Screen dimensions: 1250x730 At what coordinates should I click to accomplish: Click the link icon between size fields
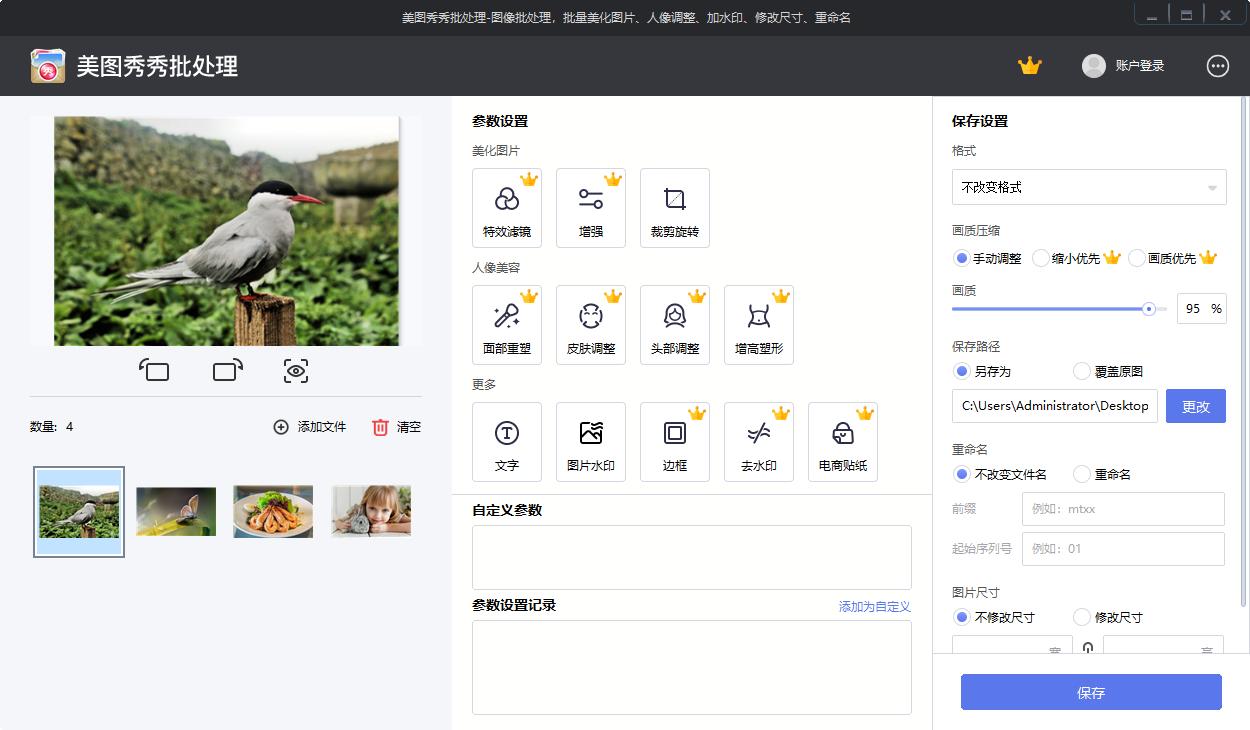[1088, 649]
